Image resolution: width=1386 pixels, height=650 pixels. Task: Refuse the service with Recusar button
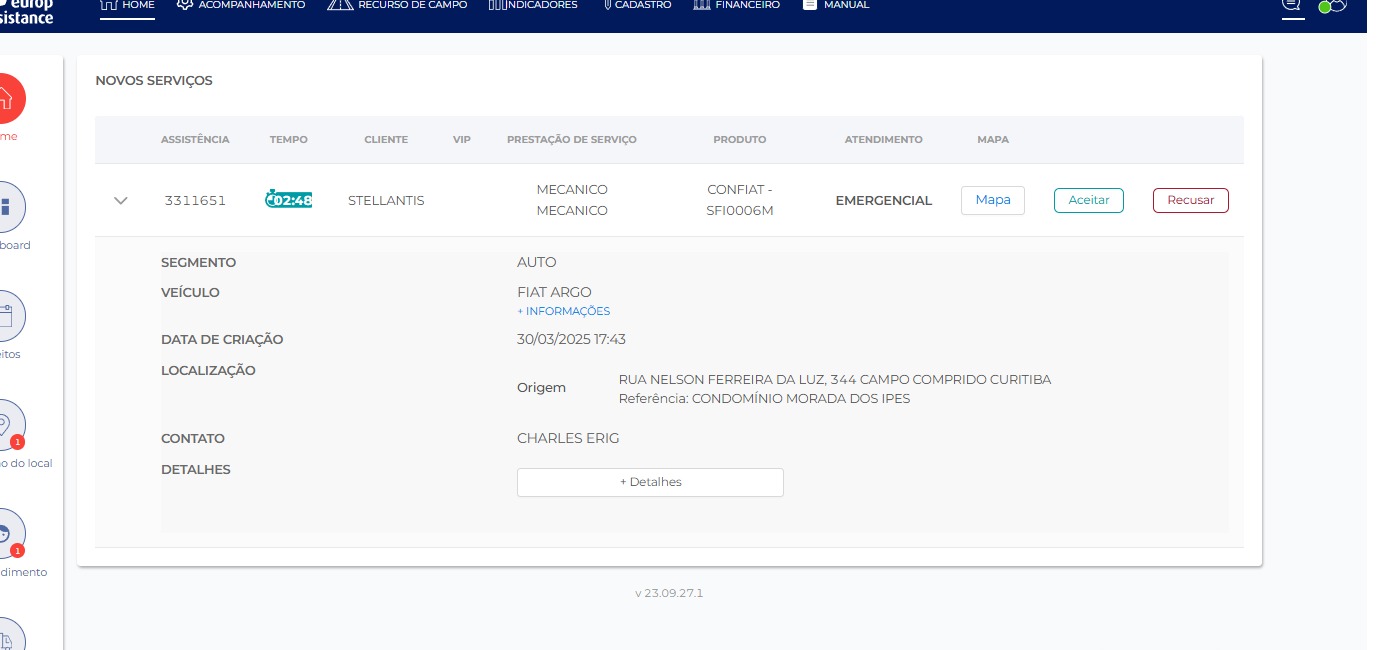pos(1191,200)
